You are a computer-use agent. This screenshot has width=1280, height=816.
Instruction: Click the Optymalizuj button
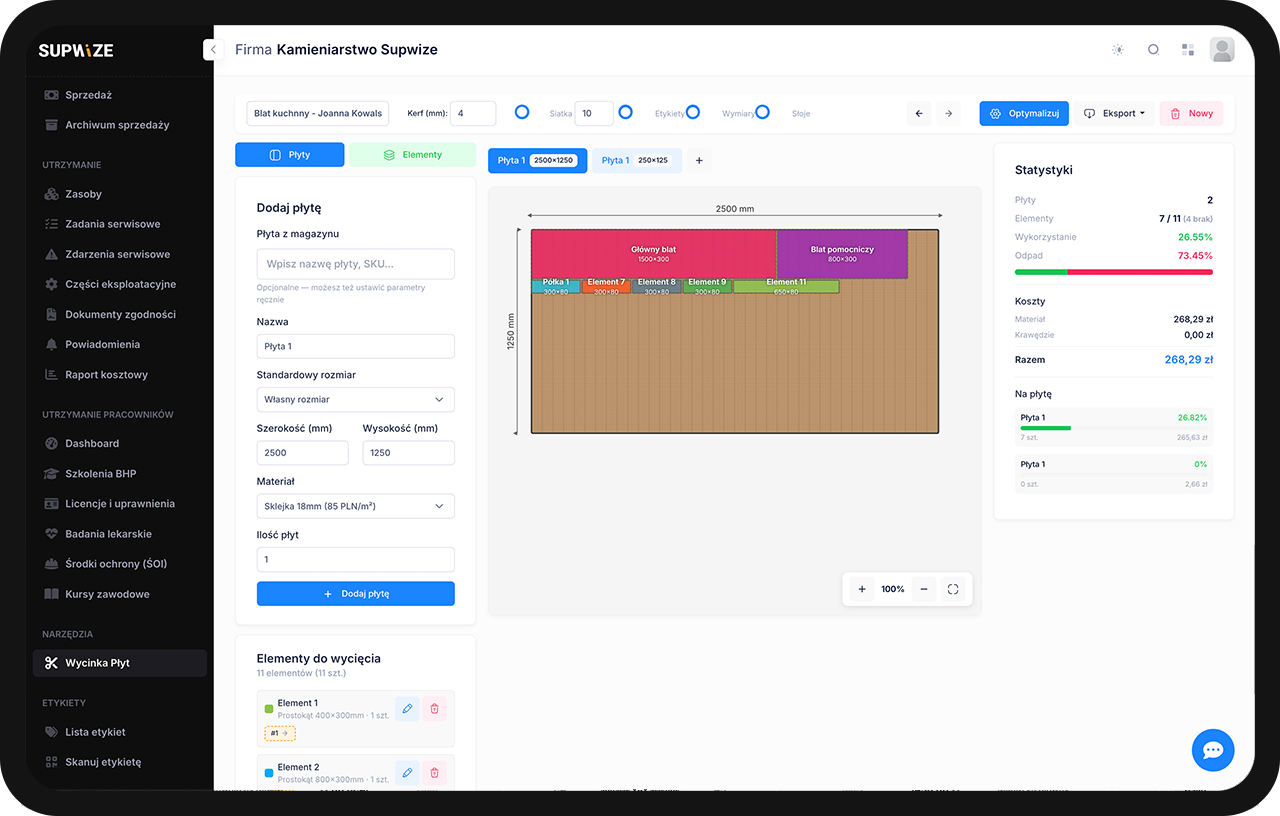(x=1023, y=113)
